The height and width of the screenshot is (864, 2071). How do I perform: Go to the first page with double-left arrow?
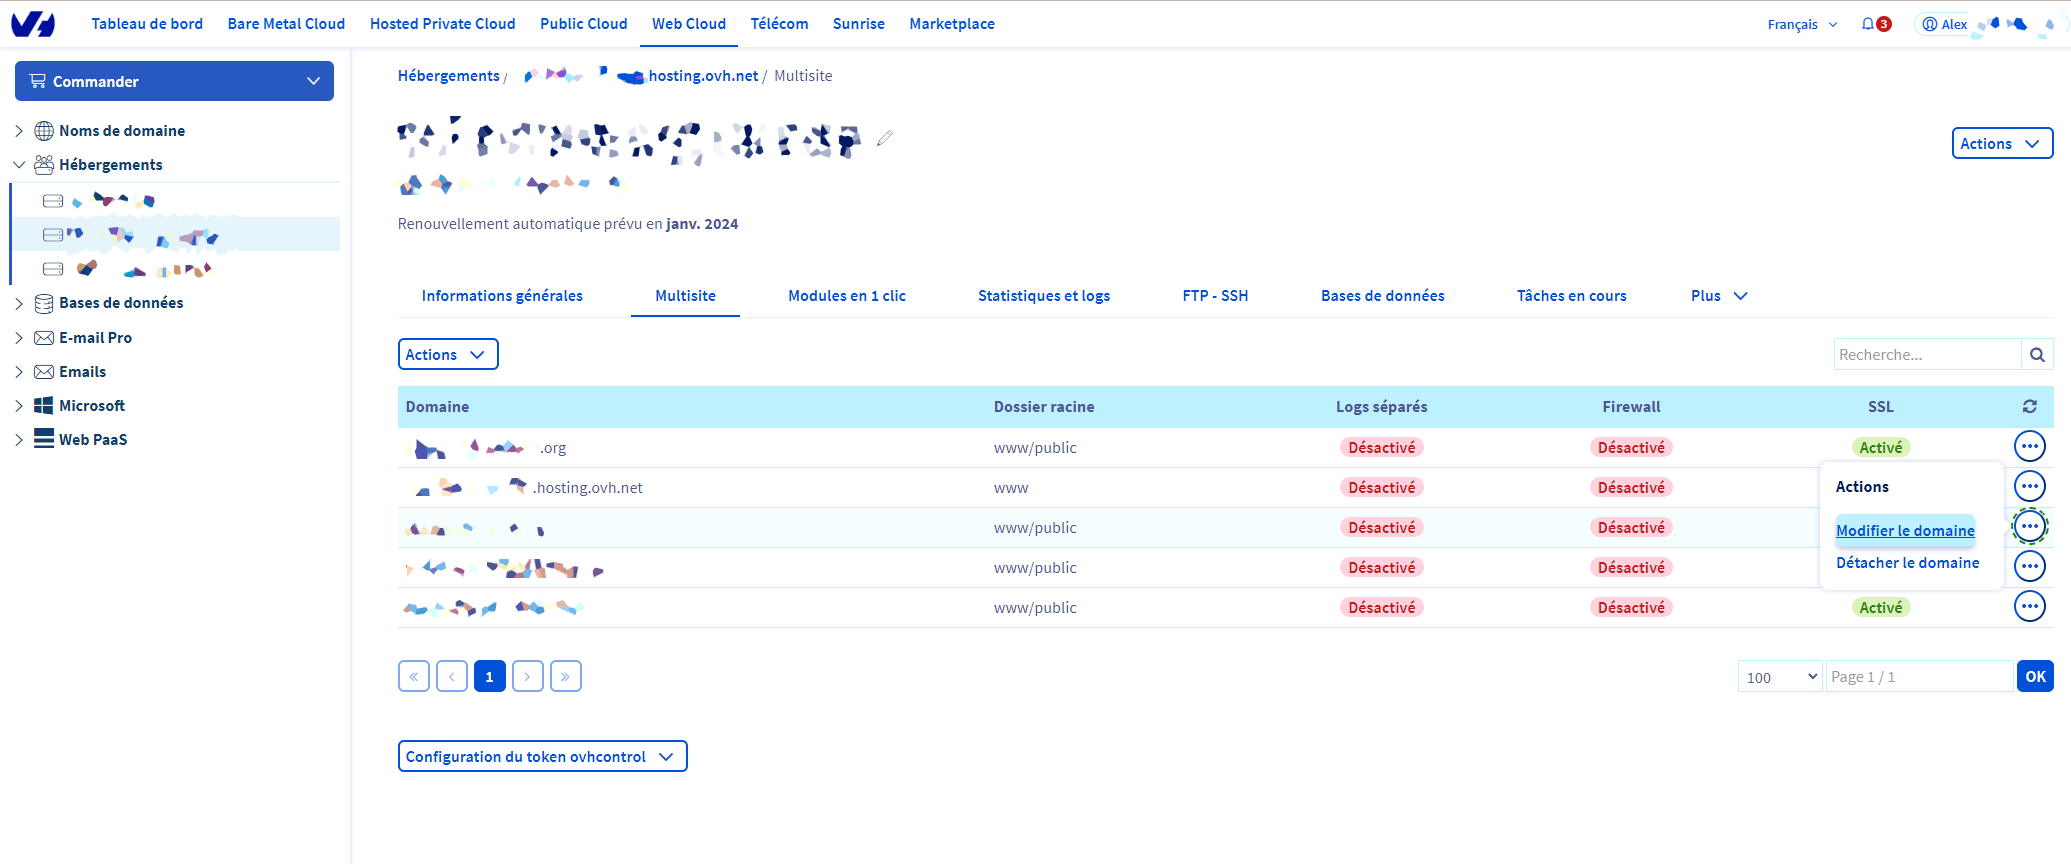414,677
